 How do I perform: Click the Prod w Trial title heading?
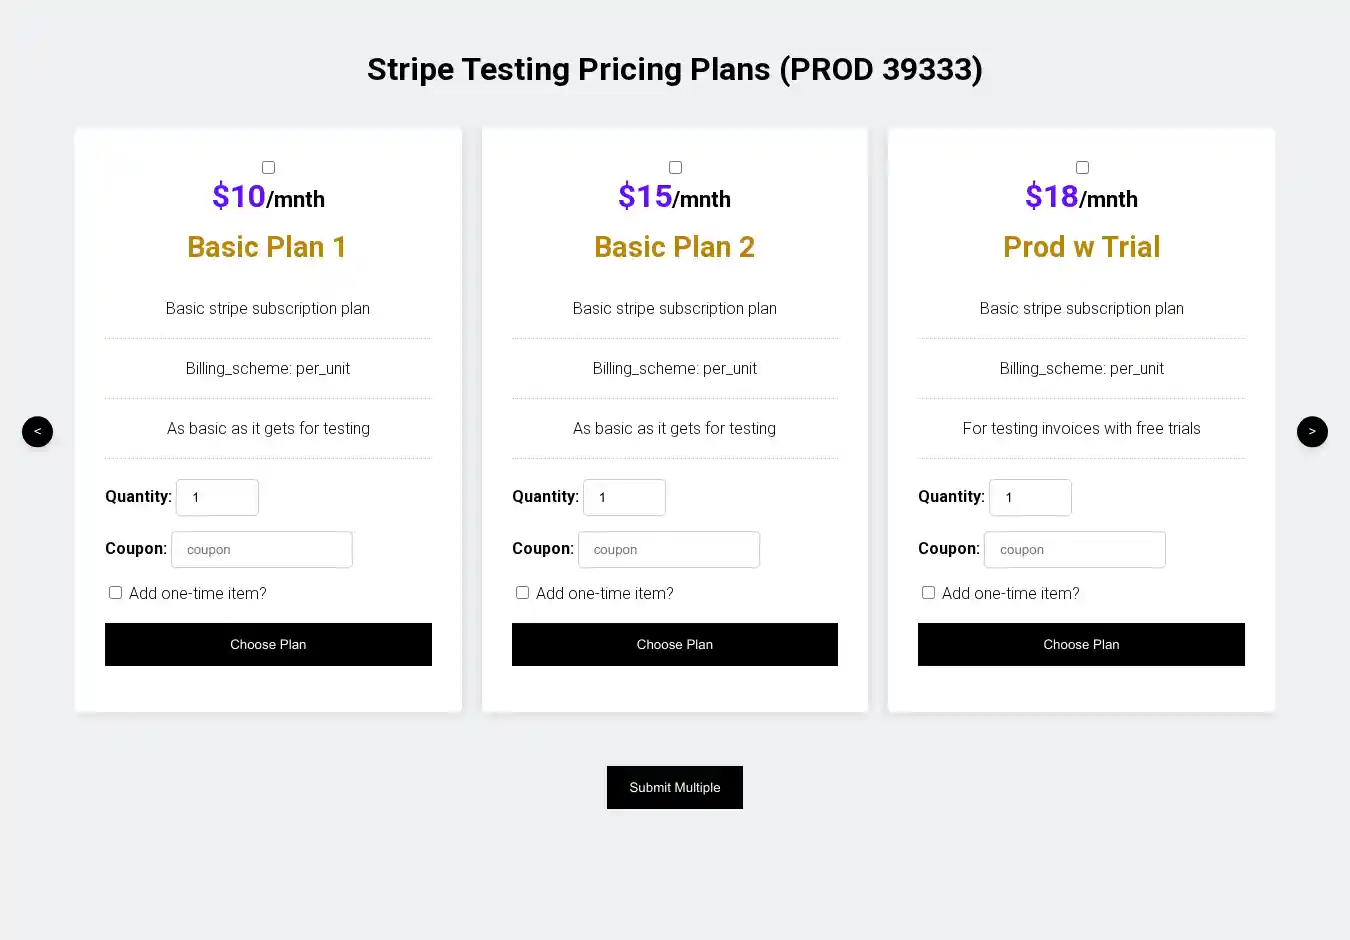pos(1082,247)
